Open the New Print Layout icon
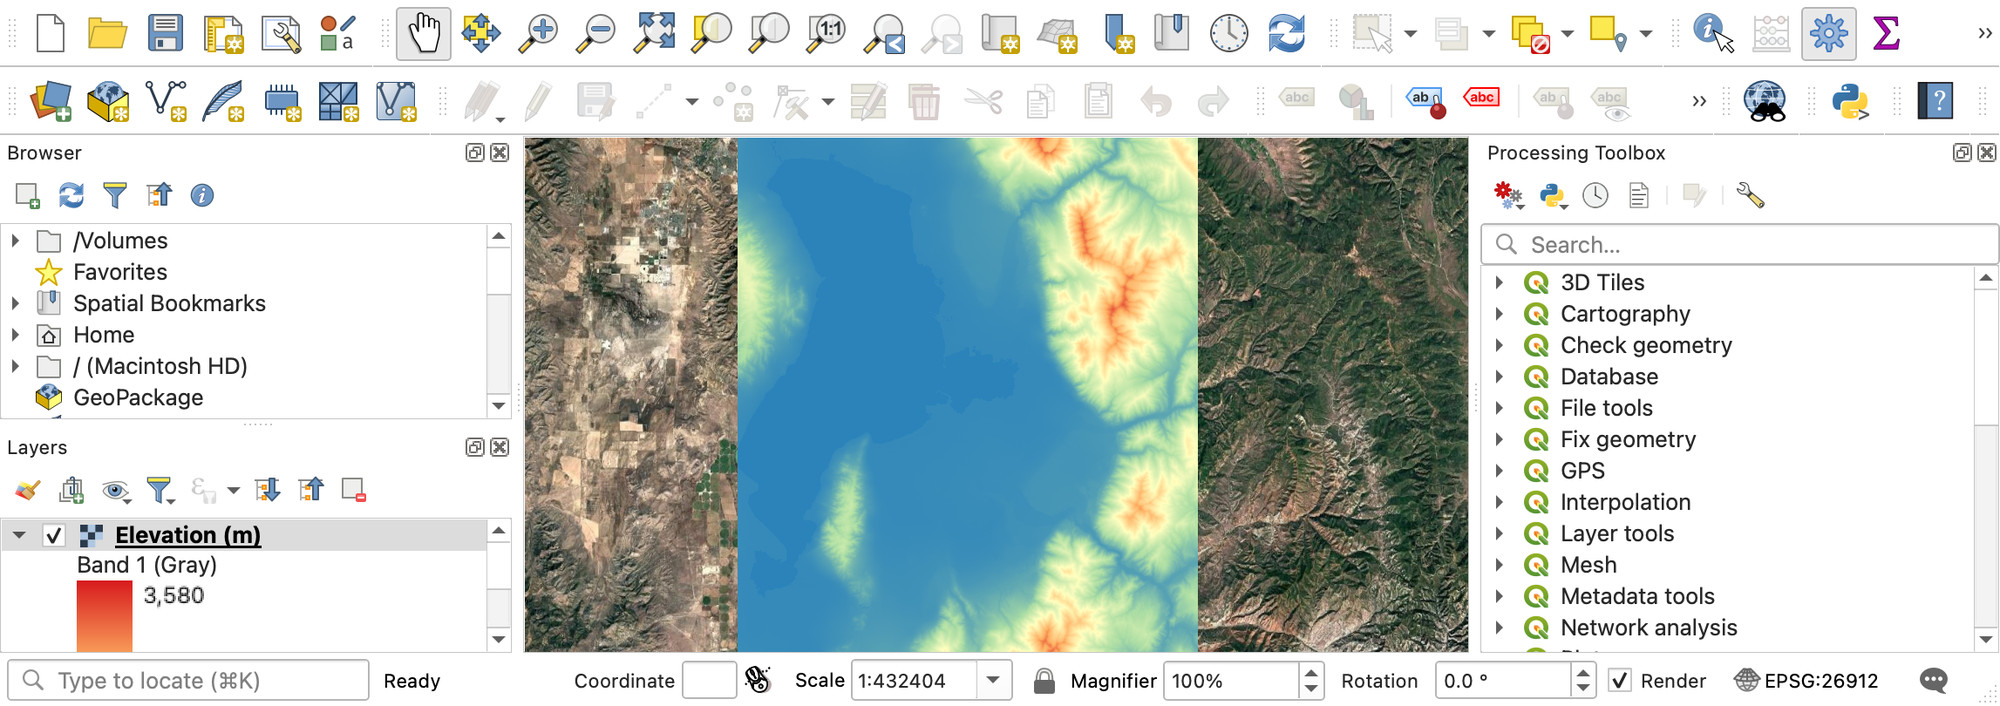 pos(223,33)
